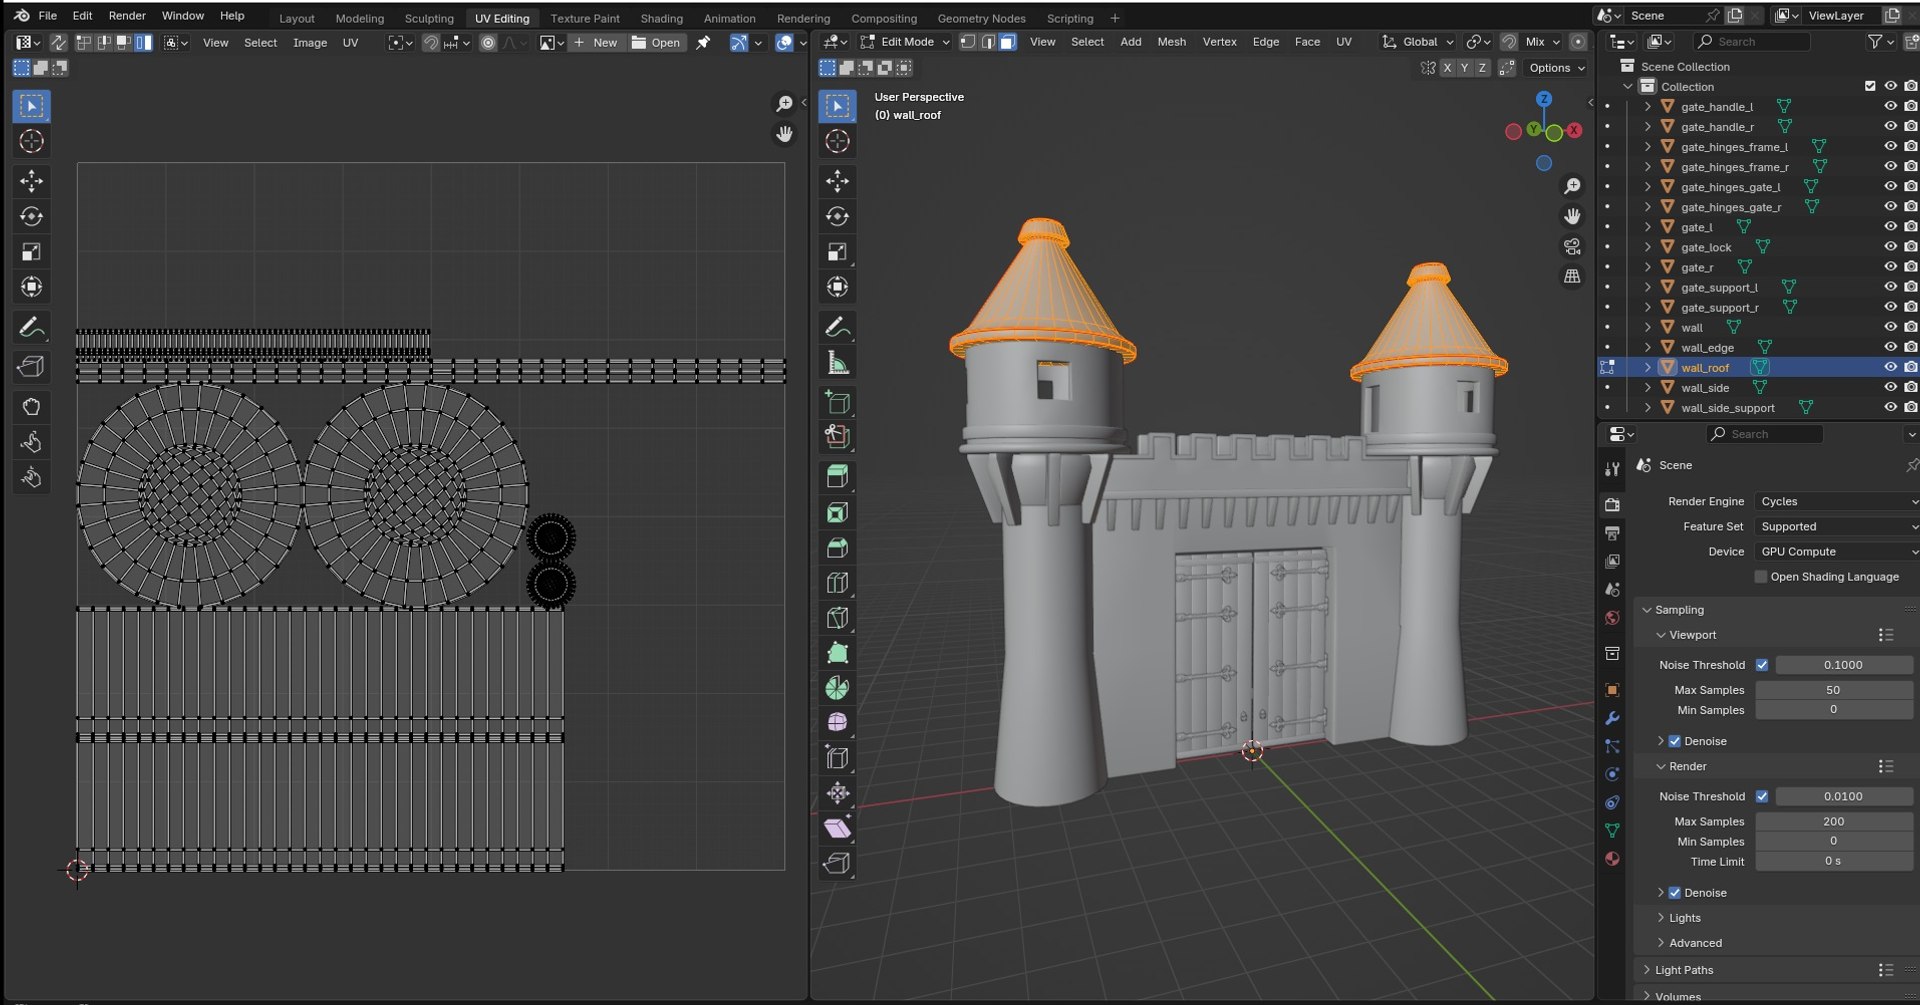
Task: Select the Extrude Region tool in 3D viewport
Action: point(837,477)
